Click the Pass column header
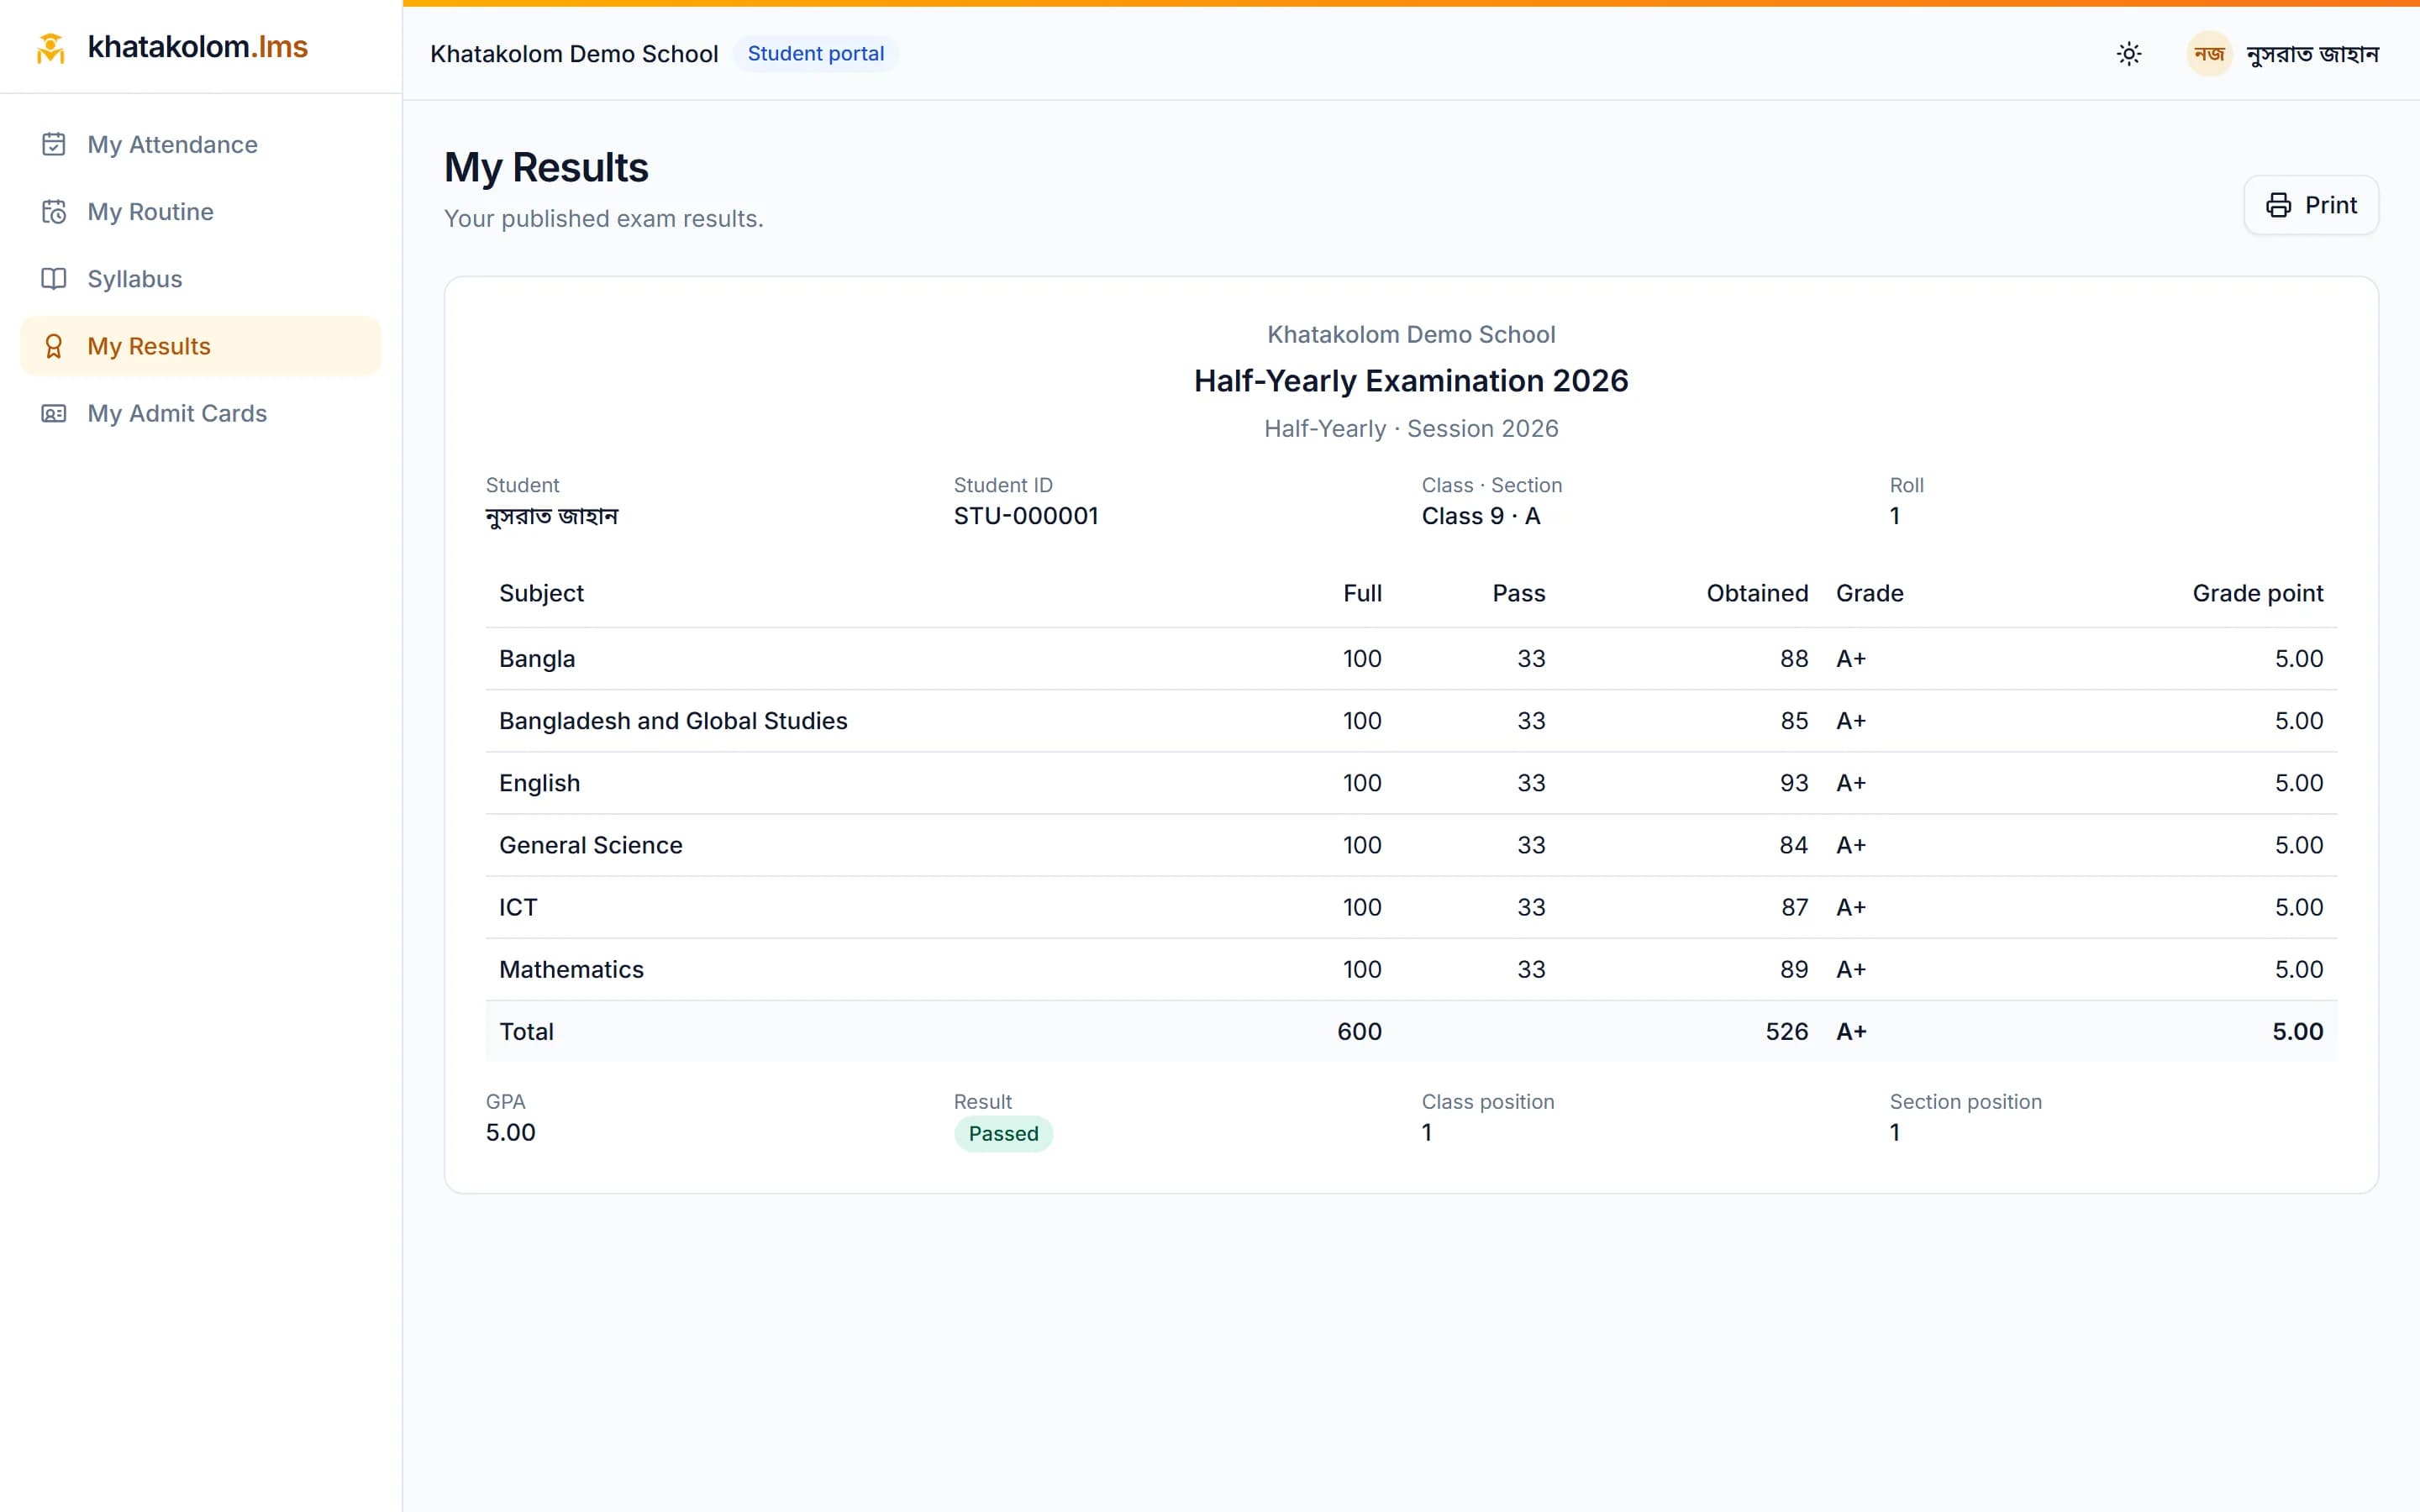The width and height of the screenshot is (2420, 1512). point(1518,593)
